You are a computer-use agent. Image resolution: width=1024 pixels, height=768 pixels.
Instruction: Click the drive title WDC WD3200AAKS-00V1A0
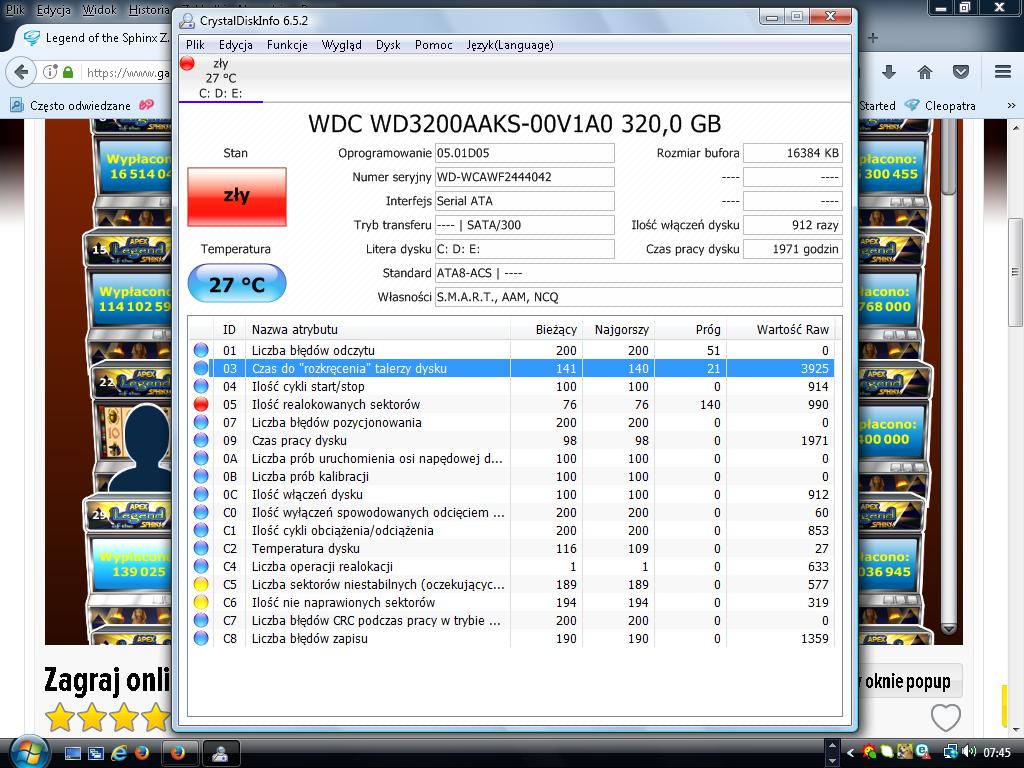tap(515, 123)
